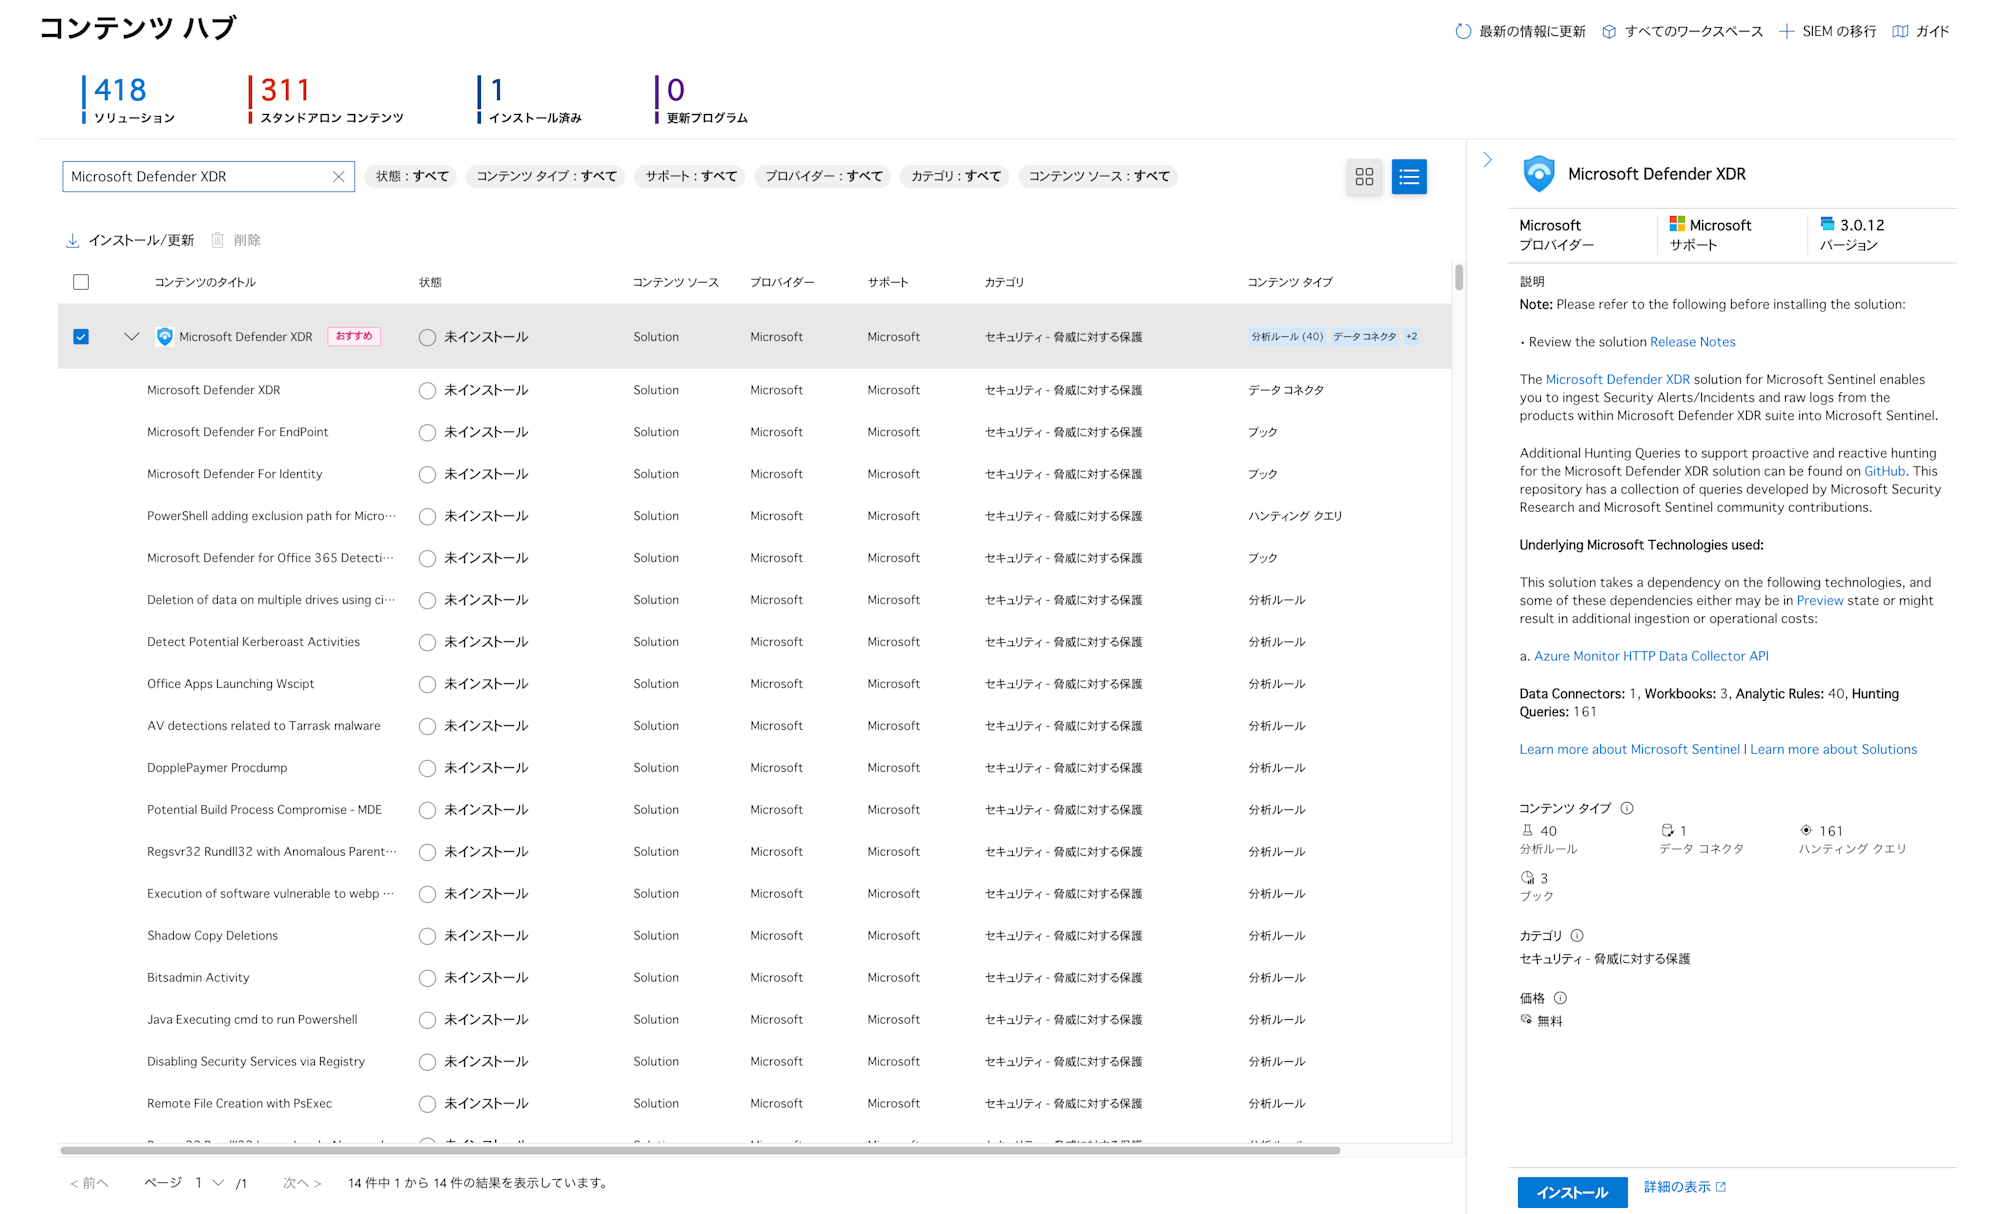2000x1214 pixels.
Task: Switch to list view
Action: (1409, 177)
